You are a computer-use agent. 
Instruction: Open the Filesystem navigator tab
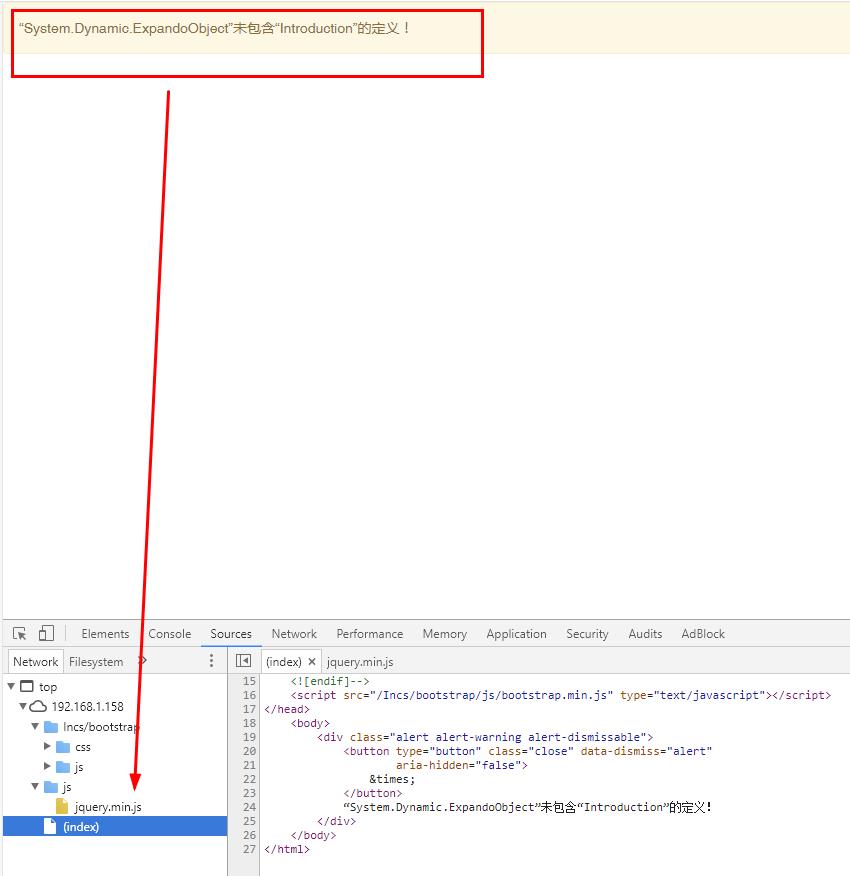coord(96,662)
